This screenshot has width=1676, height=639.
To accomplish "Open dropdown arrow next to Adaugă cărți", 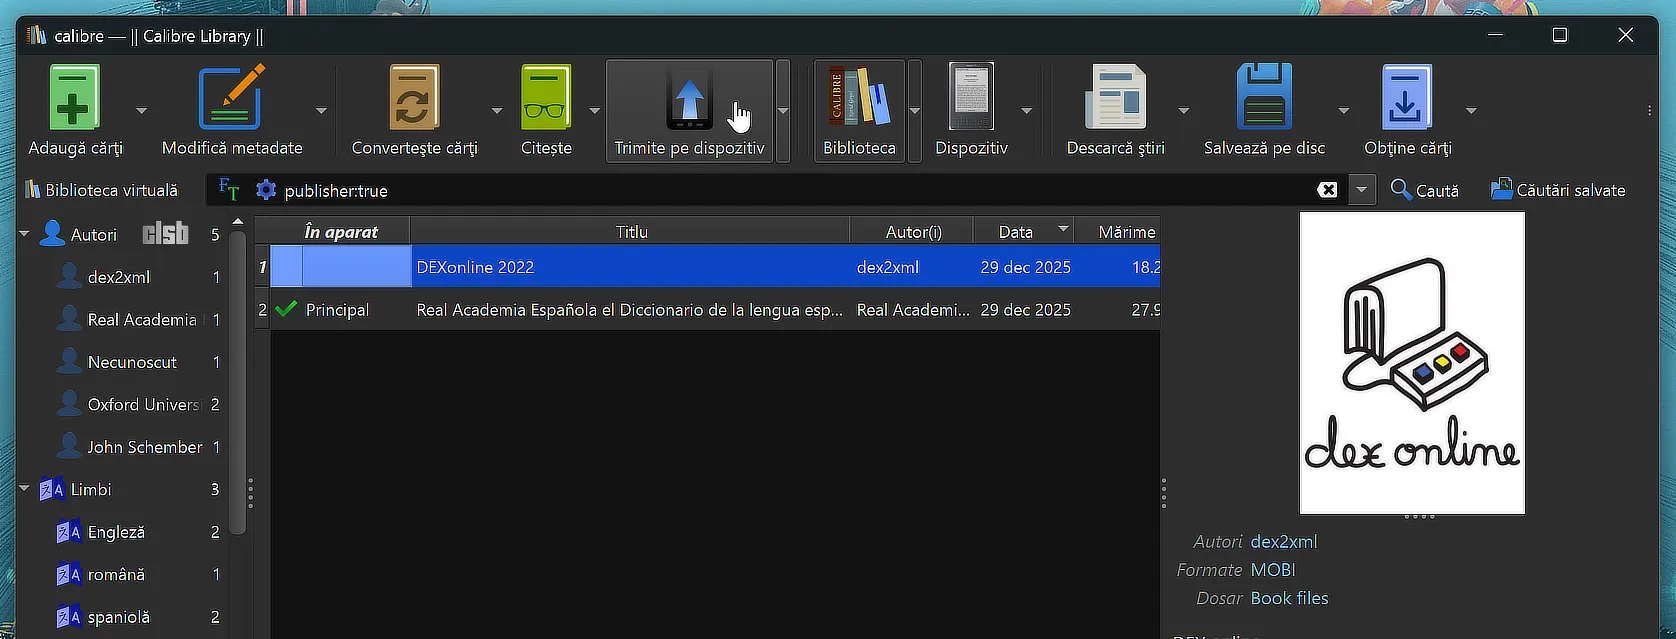I will [x=141, y=111].
